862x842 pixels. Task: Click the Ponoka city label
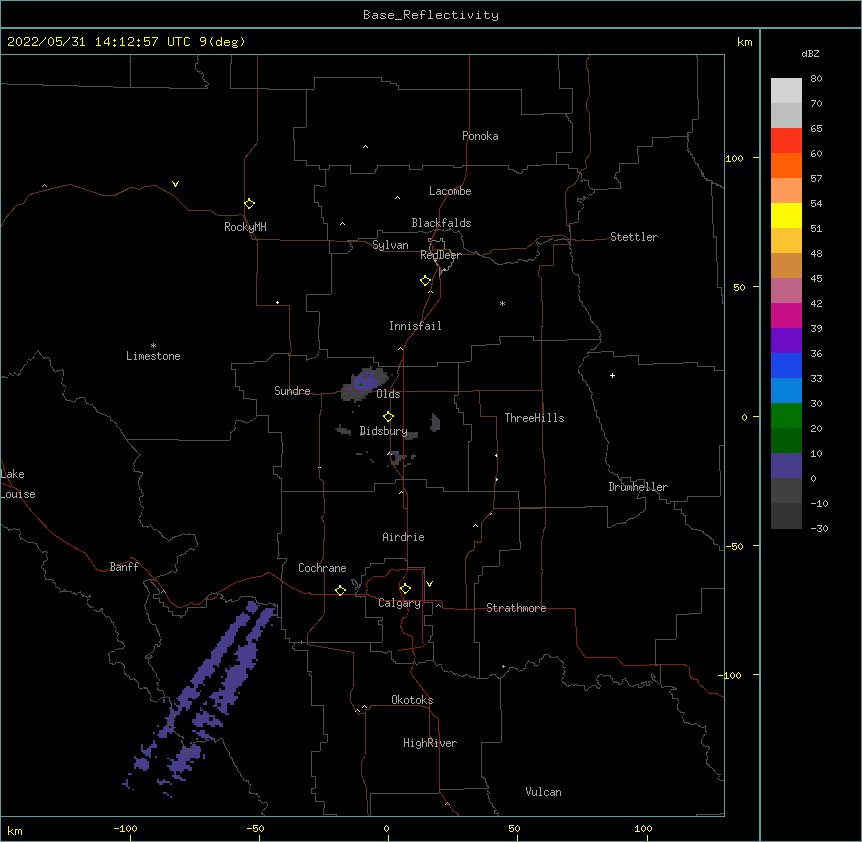click(x=480, y=136)
